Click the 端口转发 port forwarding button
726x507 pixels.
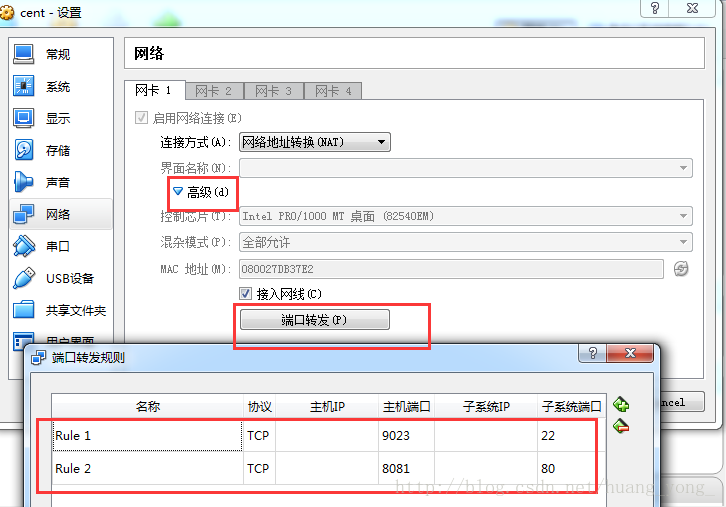pos(314,319)
